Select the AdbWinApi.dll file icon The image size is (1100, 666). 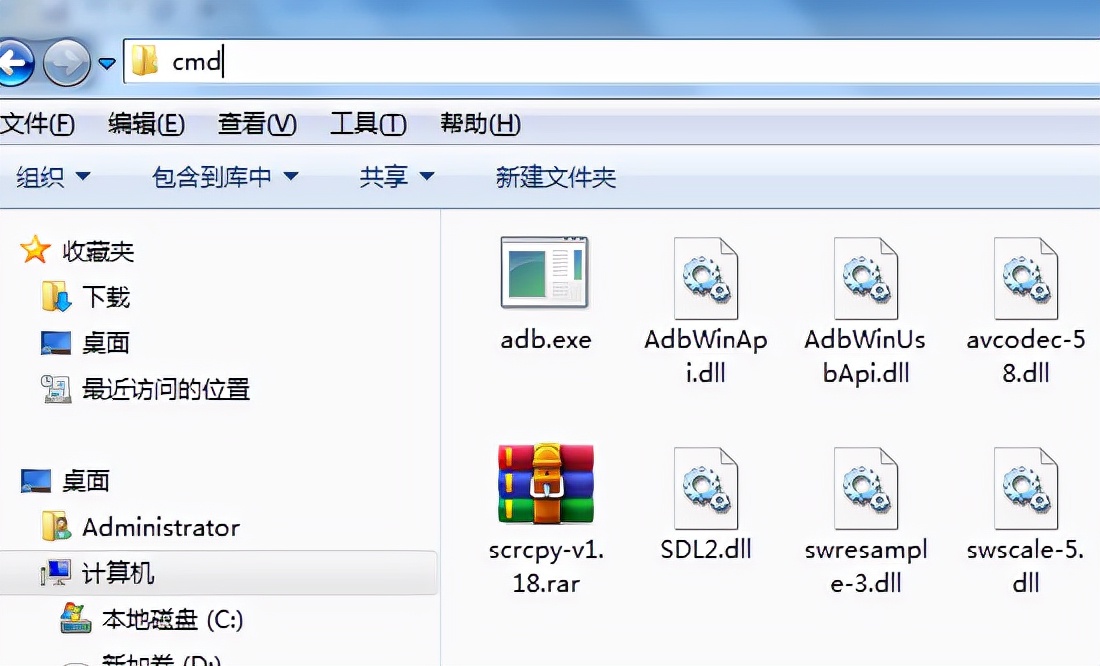706,279
